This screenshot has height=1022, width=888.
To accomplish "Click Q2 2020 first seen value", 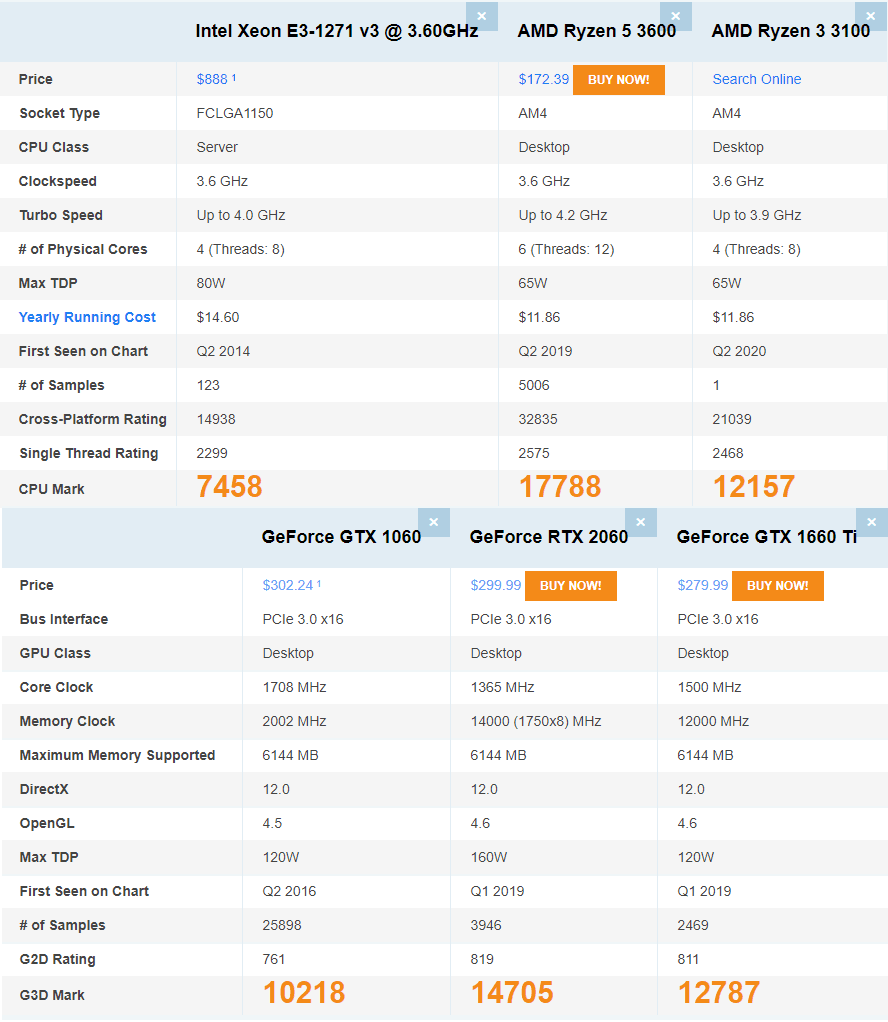I will click(739, 351).
